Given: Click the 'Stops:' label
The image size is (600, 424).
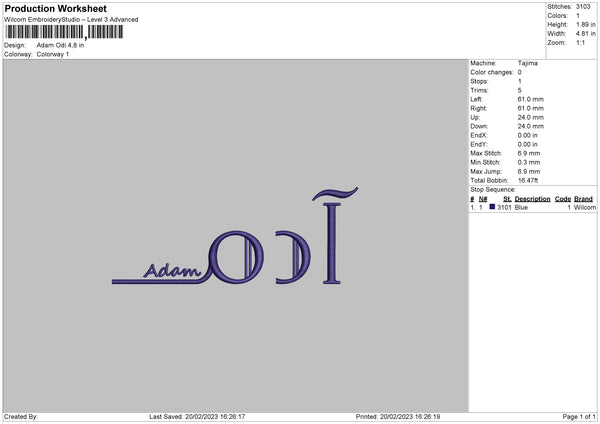Looking at the screenshot, I should point(479,82).
